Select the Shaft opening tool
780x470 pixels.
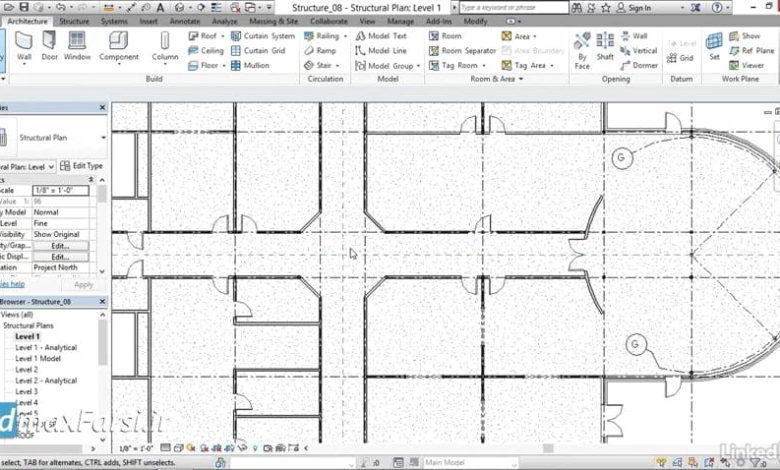pyautogui.click(x=605, y=47)
